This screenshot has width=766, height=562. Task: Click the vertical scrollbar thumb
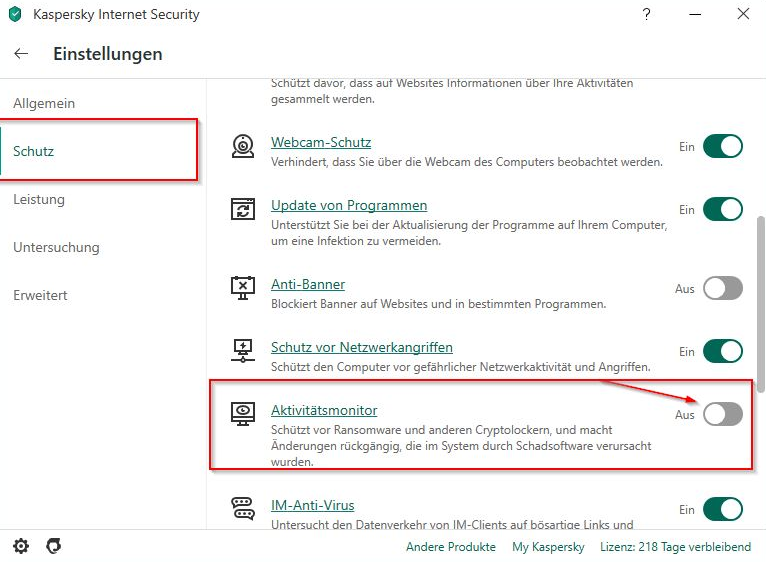click(761, 304)
